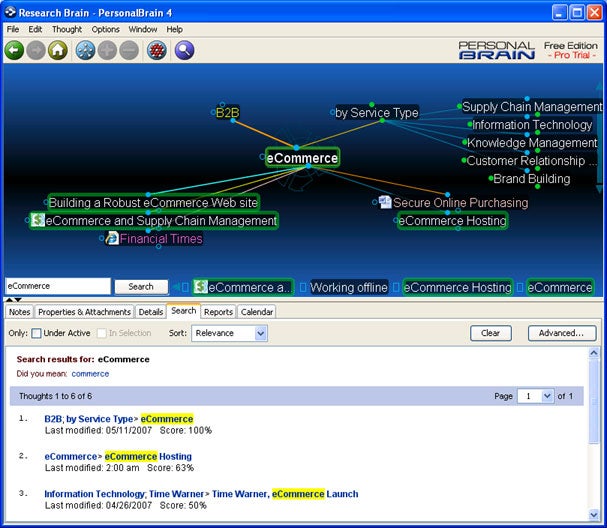
Task: Switch to the Reports tab
Action: point(218,312)
